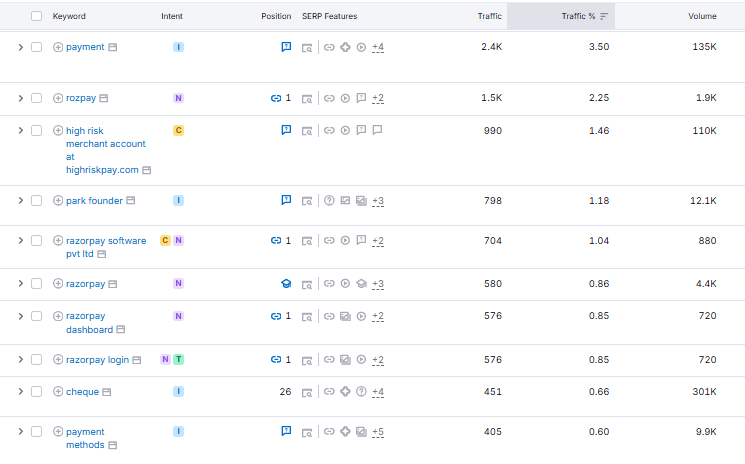
Task: Sort by the Position column header
Action: [276, 16]
